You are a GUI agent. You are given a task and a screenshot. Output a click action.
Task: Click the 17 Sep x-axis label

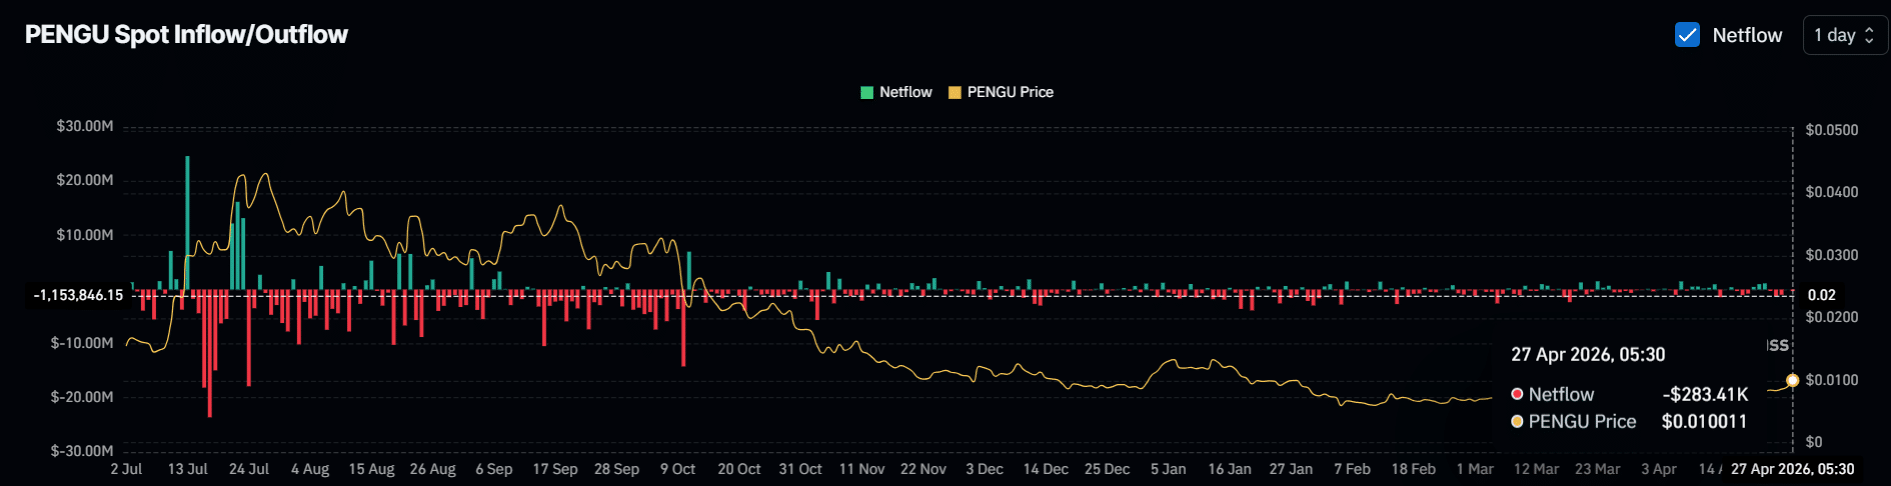coord(555,469)
